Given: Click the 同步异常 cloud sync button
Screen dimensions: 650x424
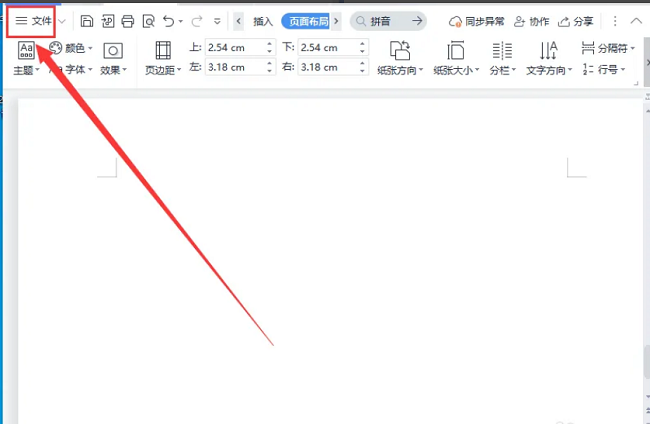Looking at the screenshot, I should [x=477, y=22].
